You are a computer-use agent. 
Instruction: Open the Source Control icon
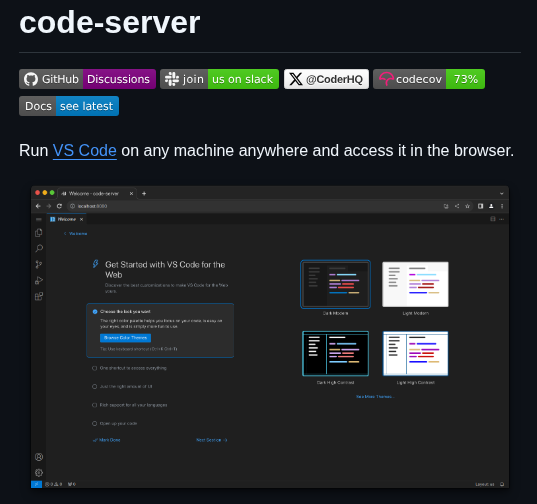(x=39, y=264)
